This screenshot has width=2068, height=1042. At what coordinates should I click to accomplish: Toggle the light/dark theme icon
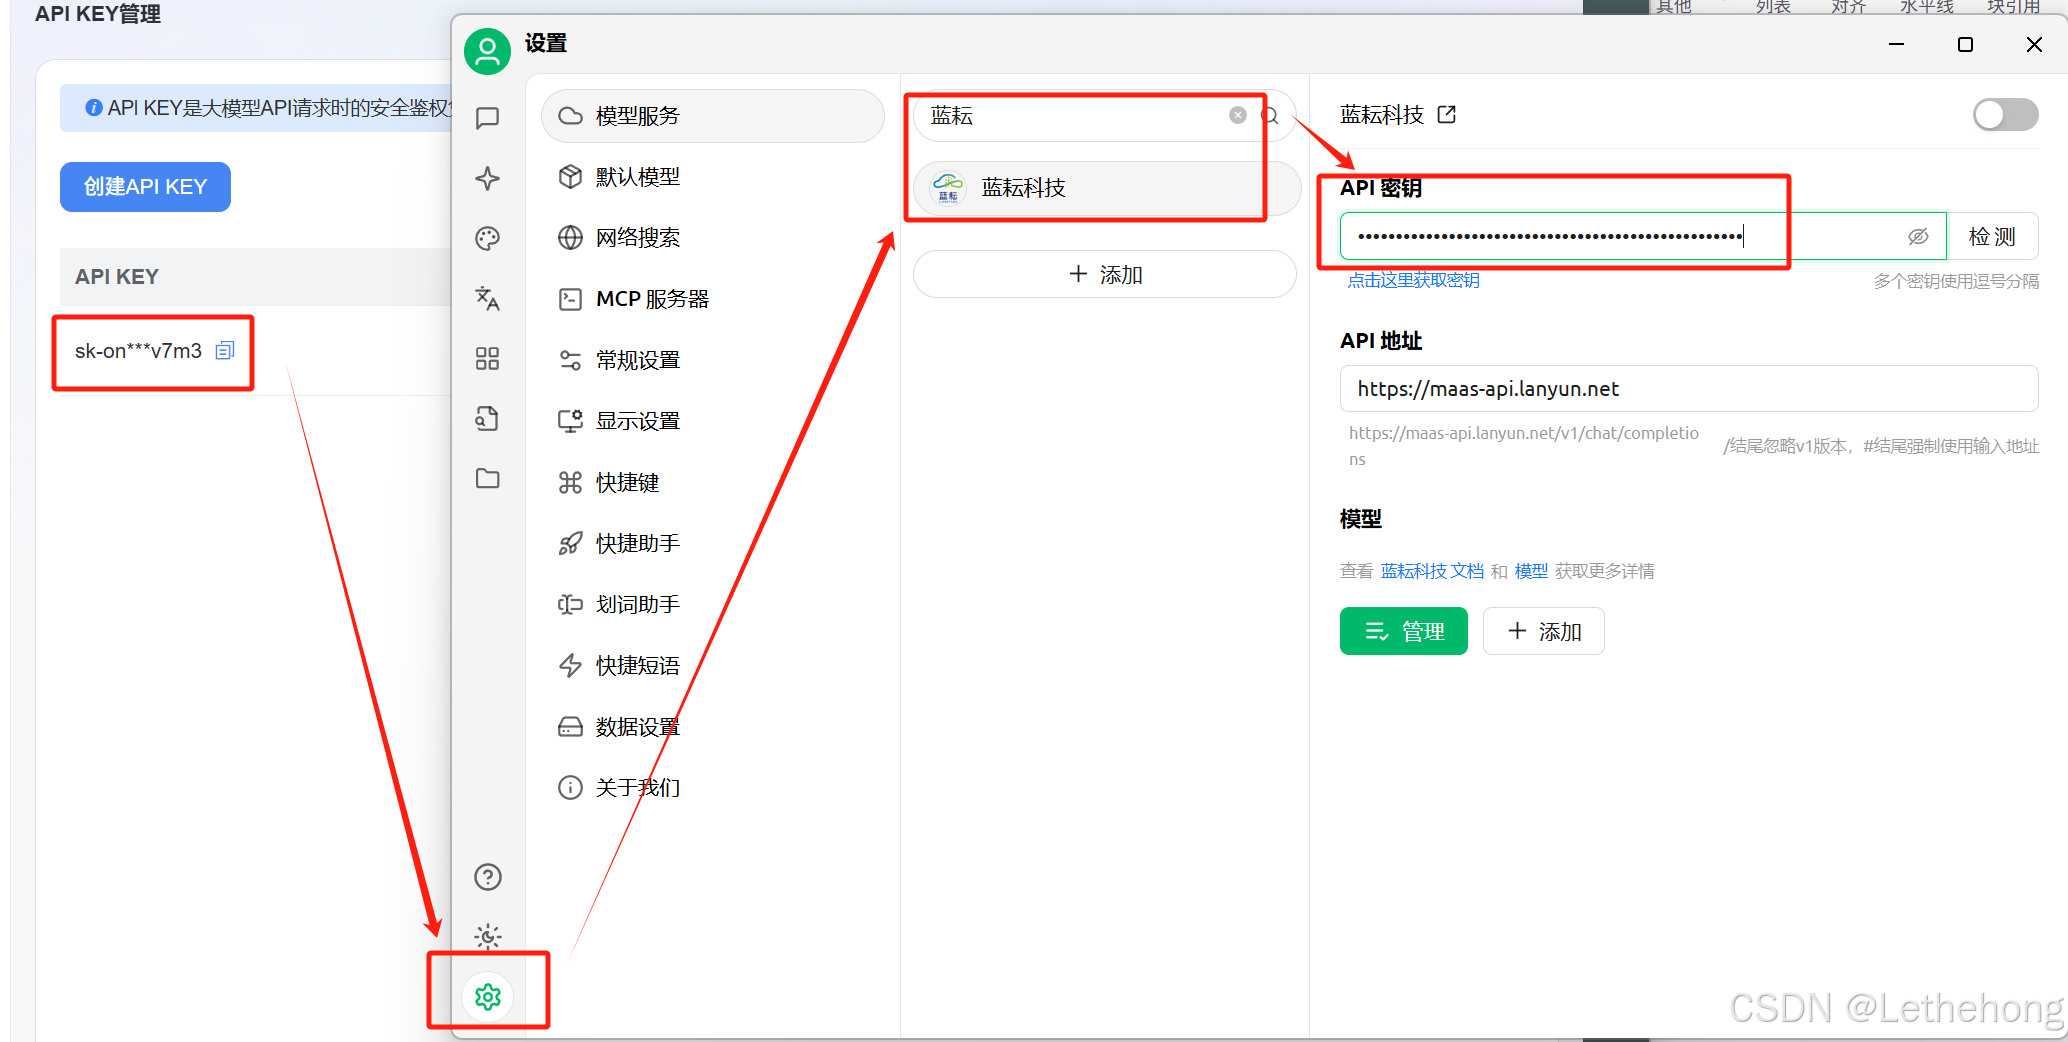coord(487,937)
